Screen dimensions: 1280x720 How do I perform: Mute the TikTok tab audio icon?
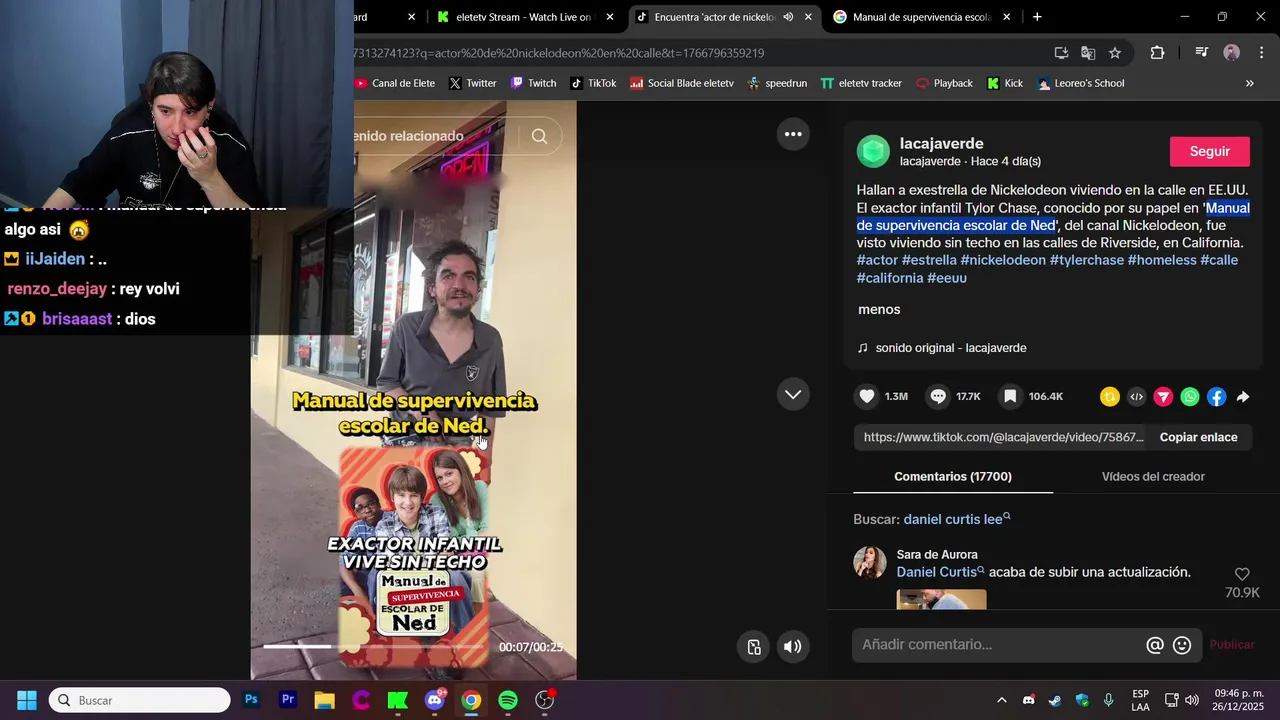pos(788,17)
